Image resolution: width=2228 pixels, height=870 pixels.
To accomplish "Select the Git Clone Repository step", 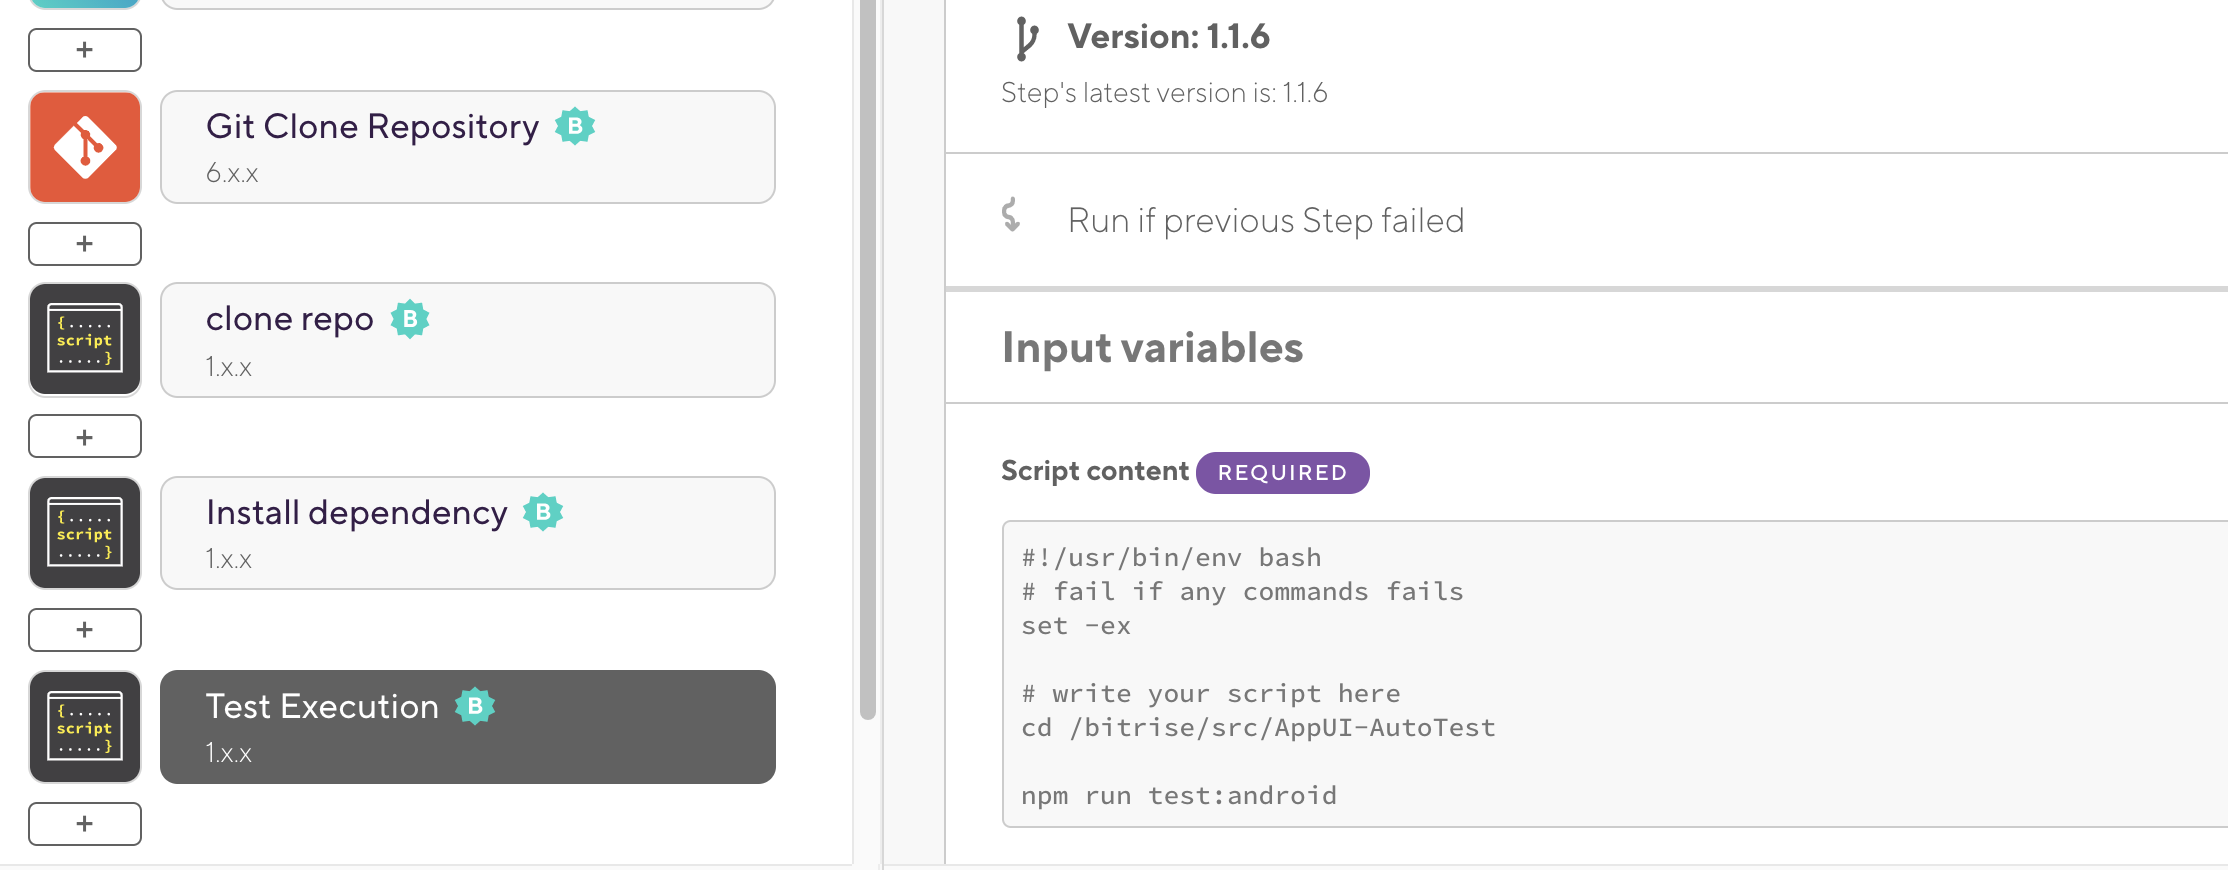I will pos(467,147).
